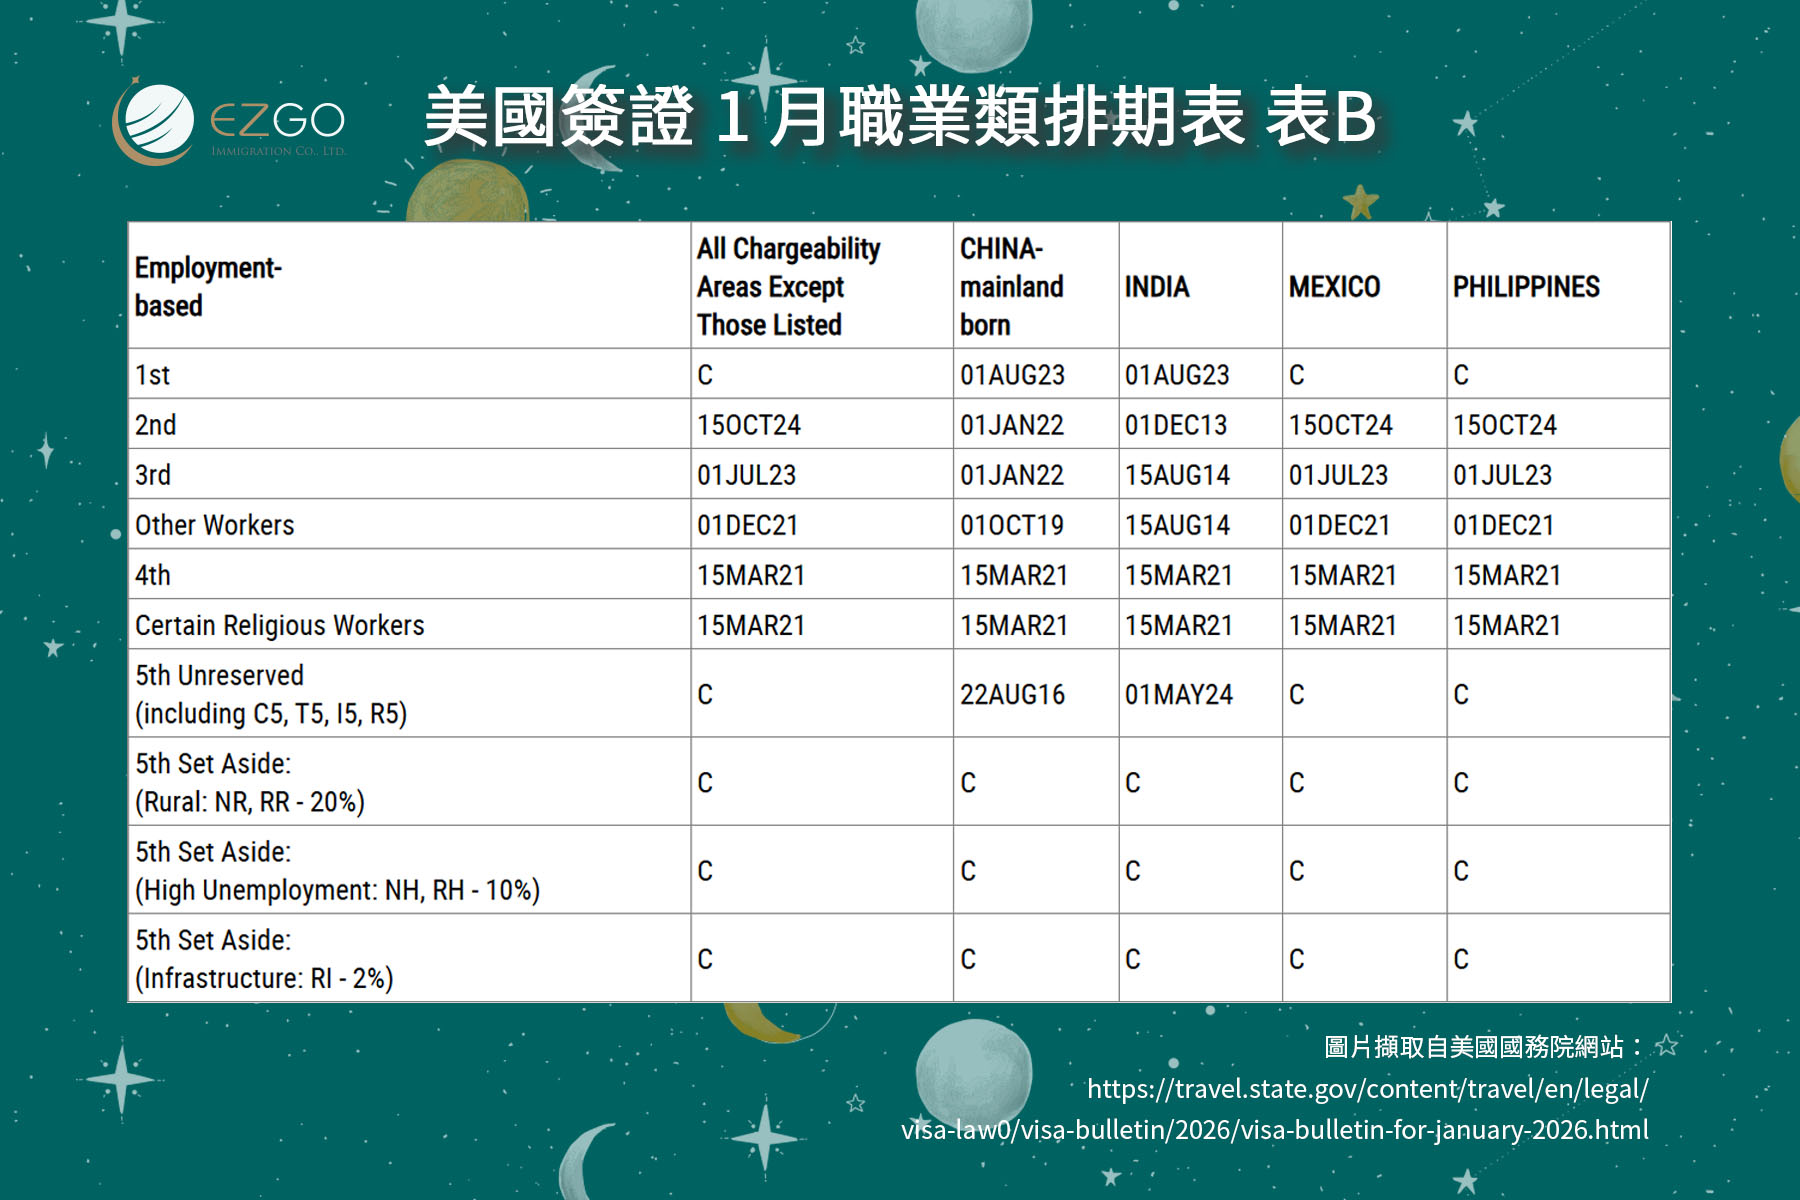The image size is (1800, 1200).
Task: Click the main Chinese title heading
Action: [900, 117]
